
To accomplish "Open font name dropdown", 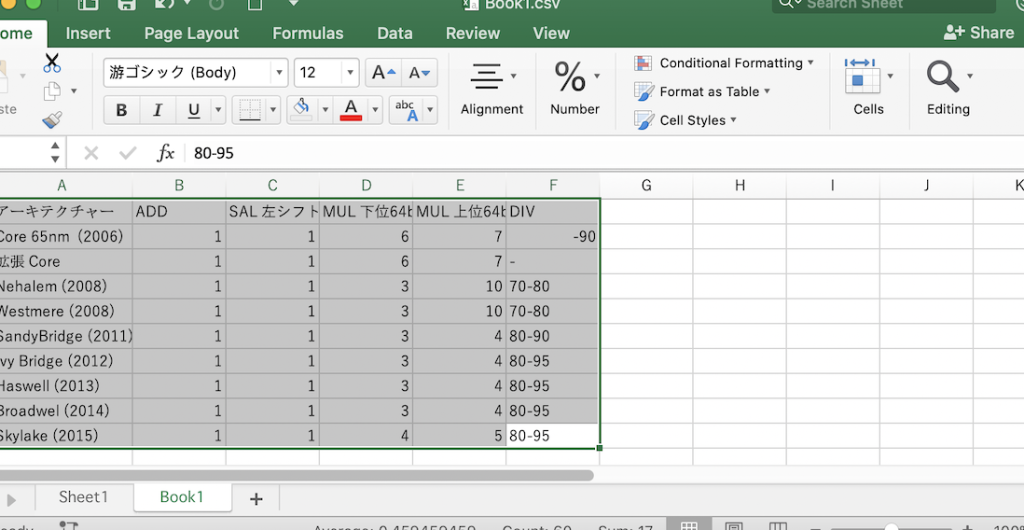I will point(280,72).
